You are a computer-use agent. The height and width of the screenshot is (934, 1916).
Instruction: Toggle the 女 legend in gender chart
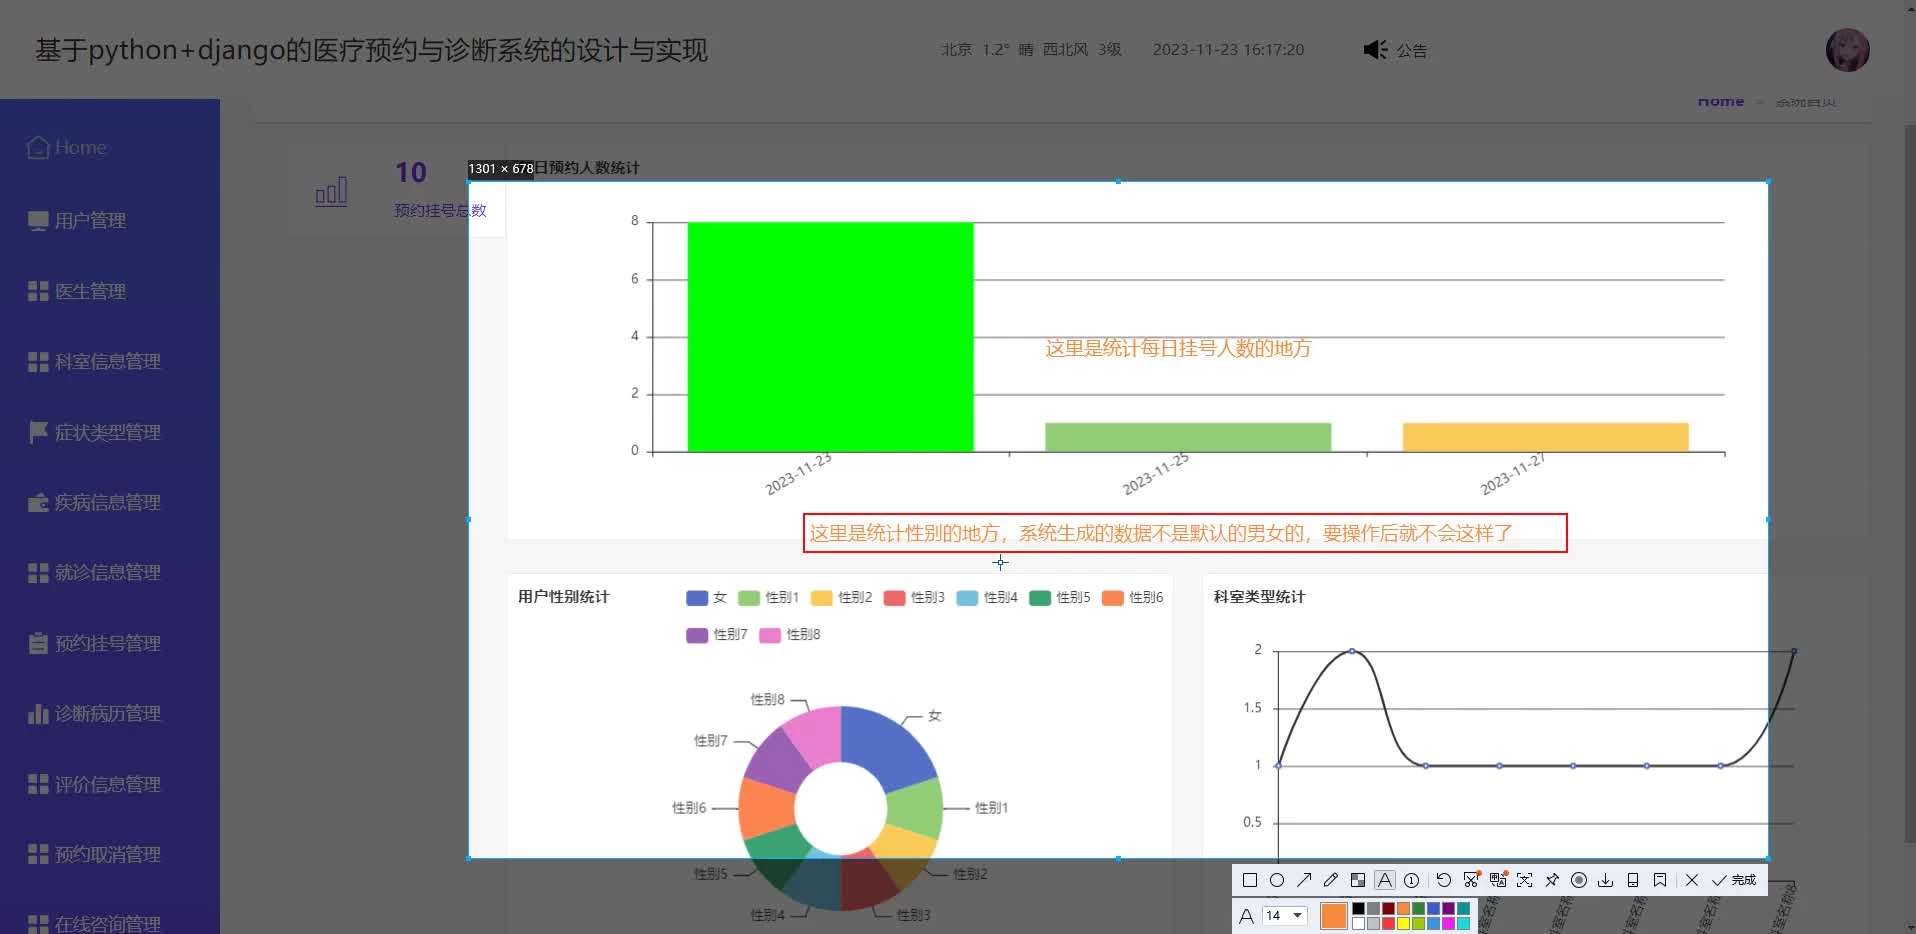coord(706,598)
